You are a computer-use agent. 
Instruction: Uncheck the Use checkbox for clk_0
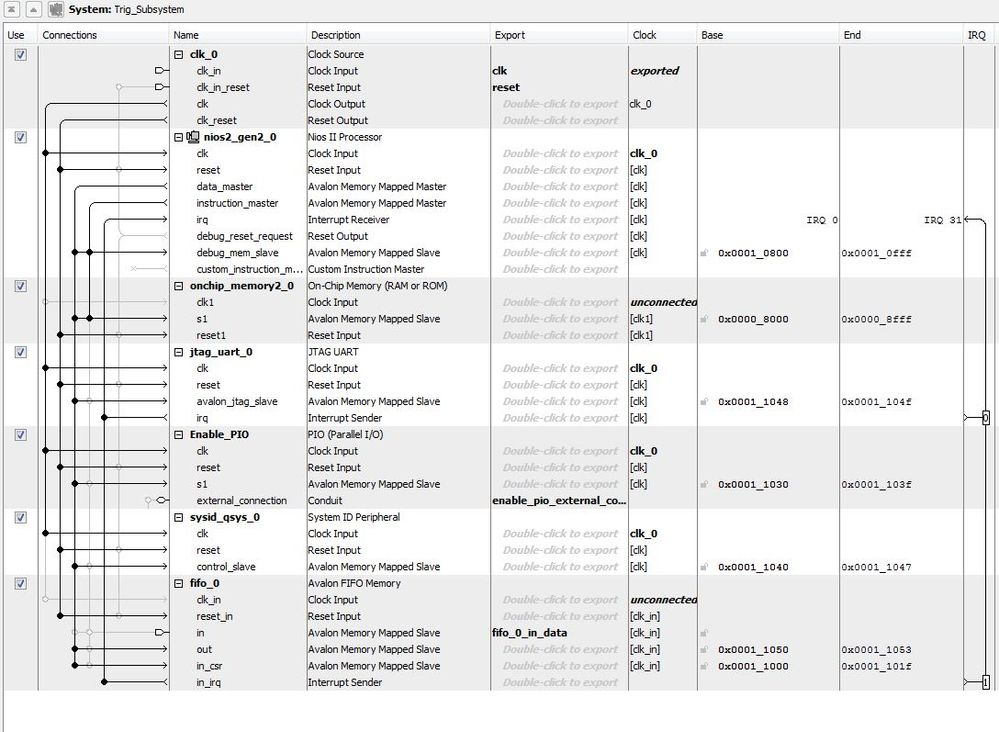point(20,55)
